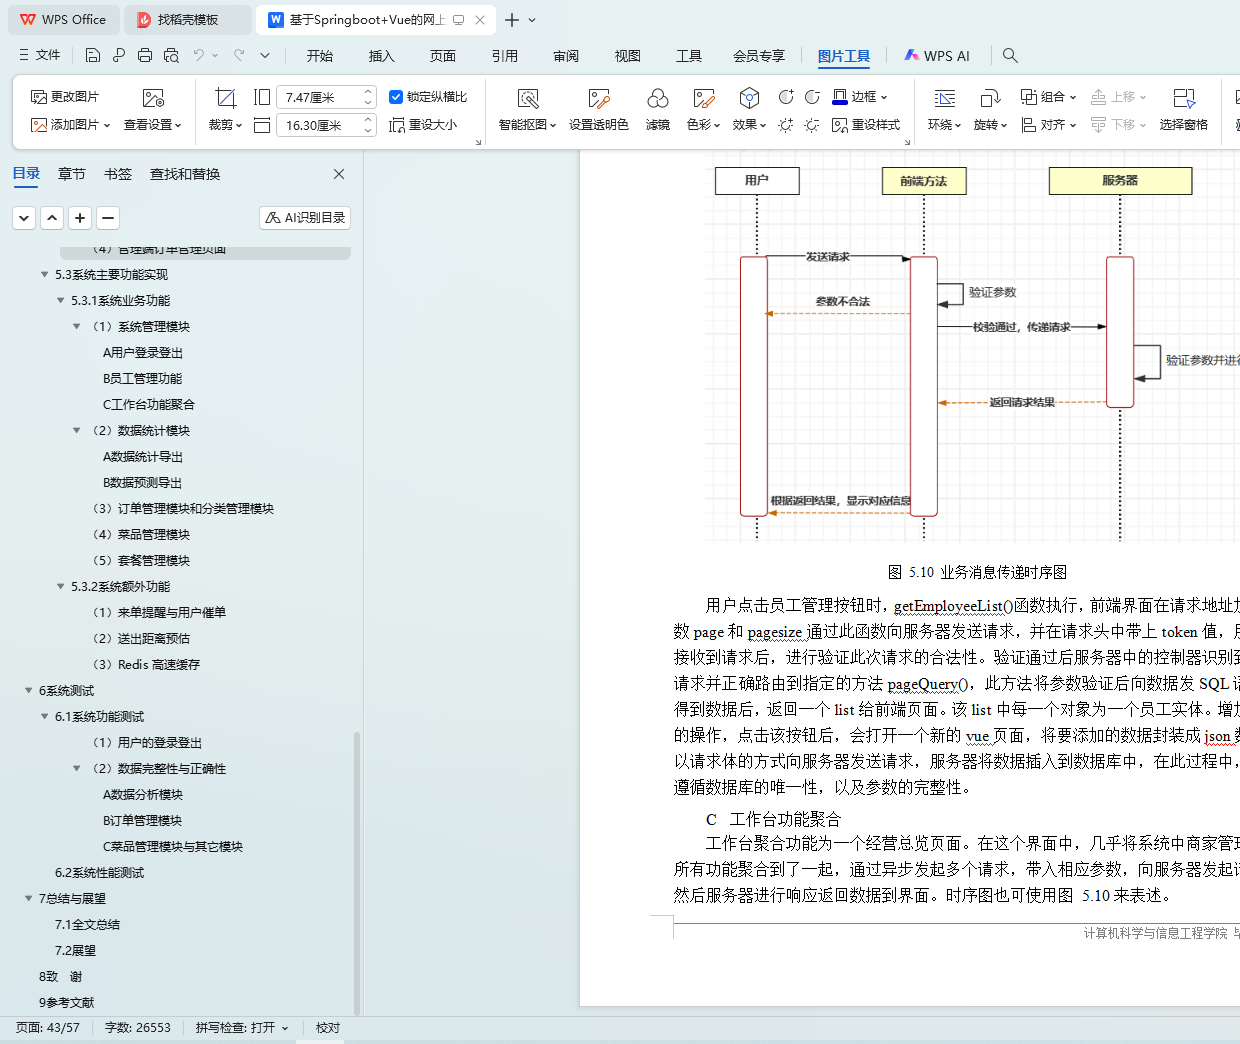This screenshot has width=1240, height=1044.
Task: Click the WPS Office home tab
Action: 63,20
